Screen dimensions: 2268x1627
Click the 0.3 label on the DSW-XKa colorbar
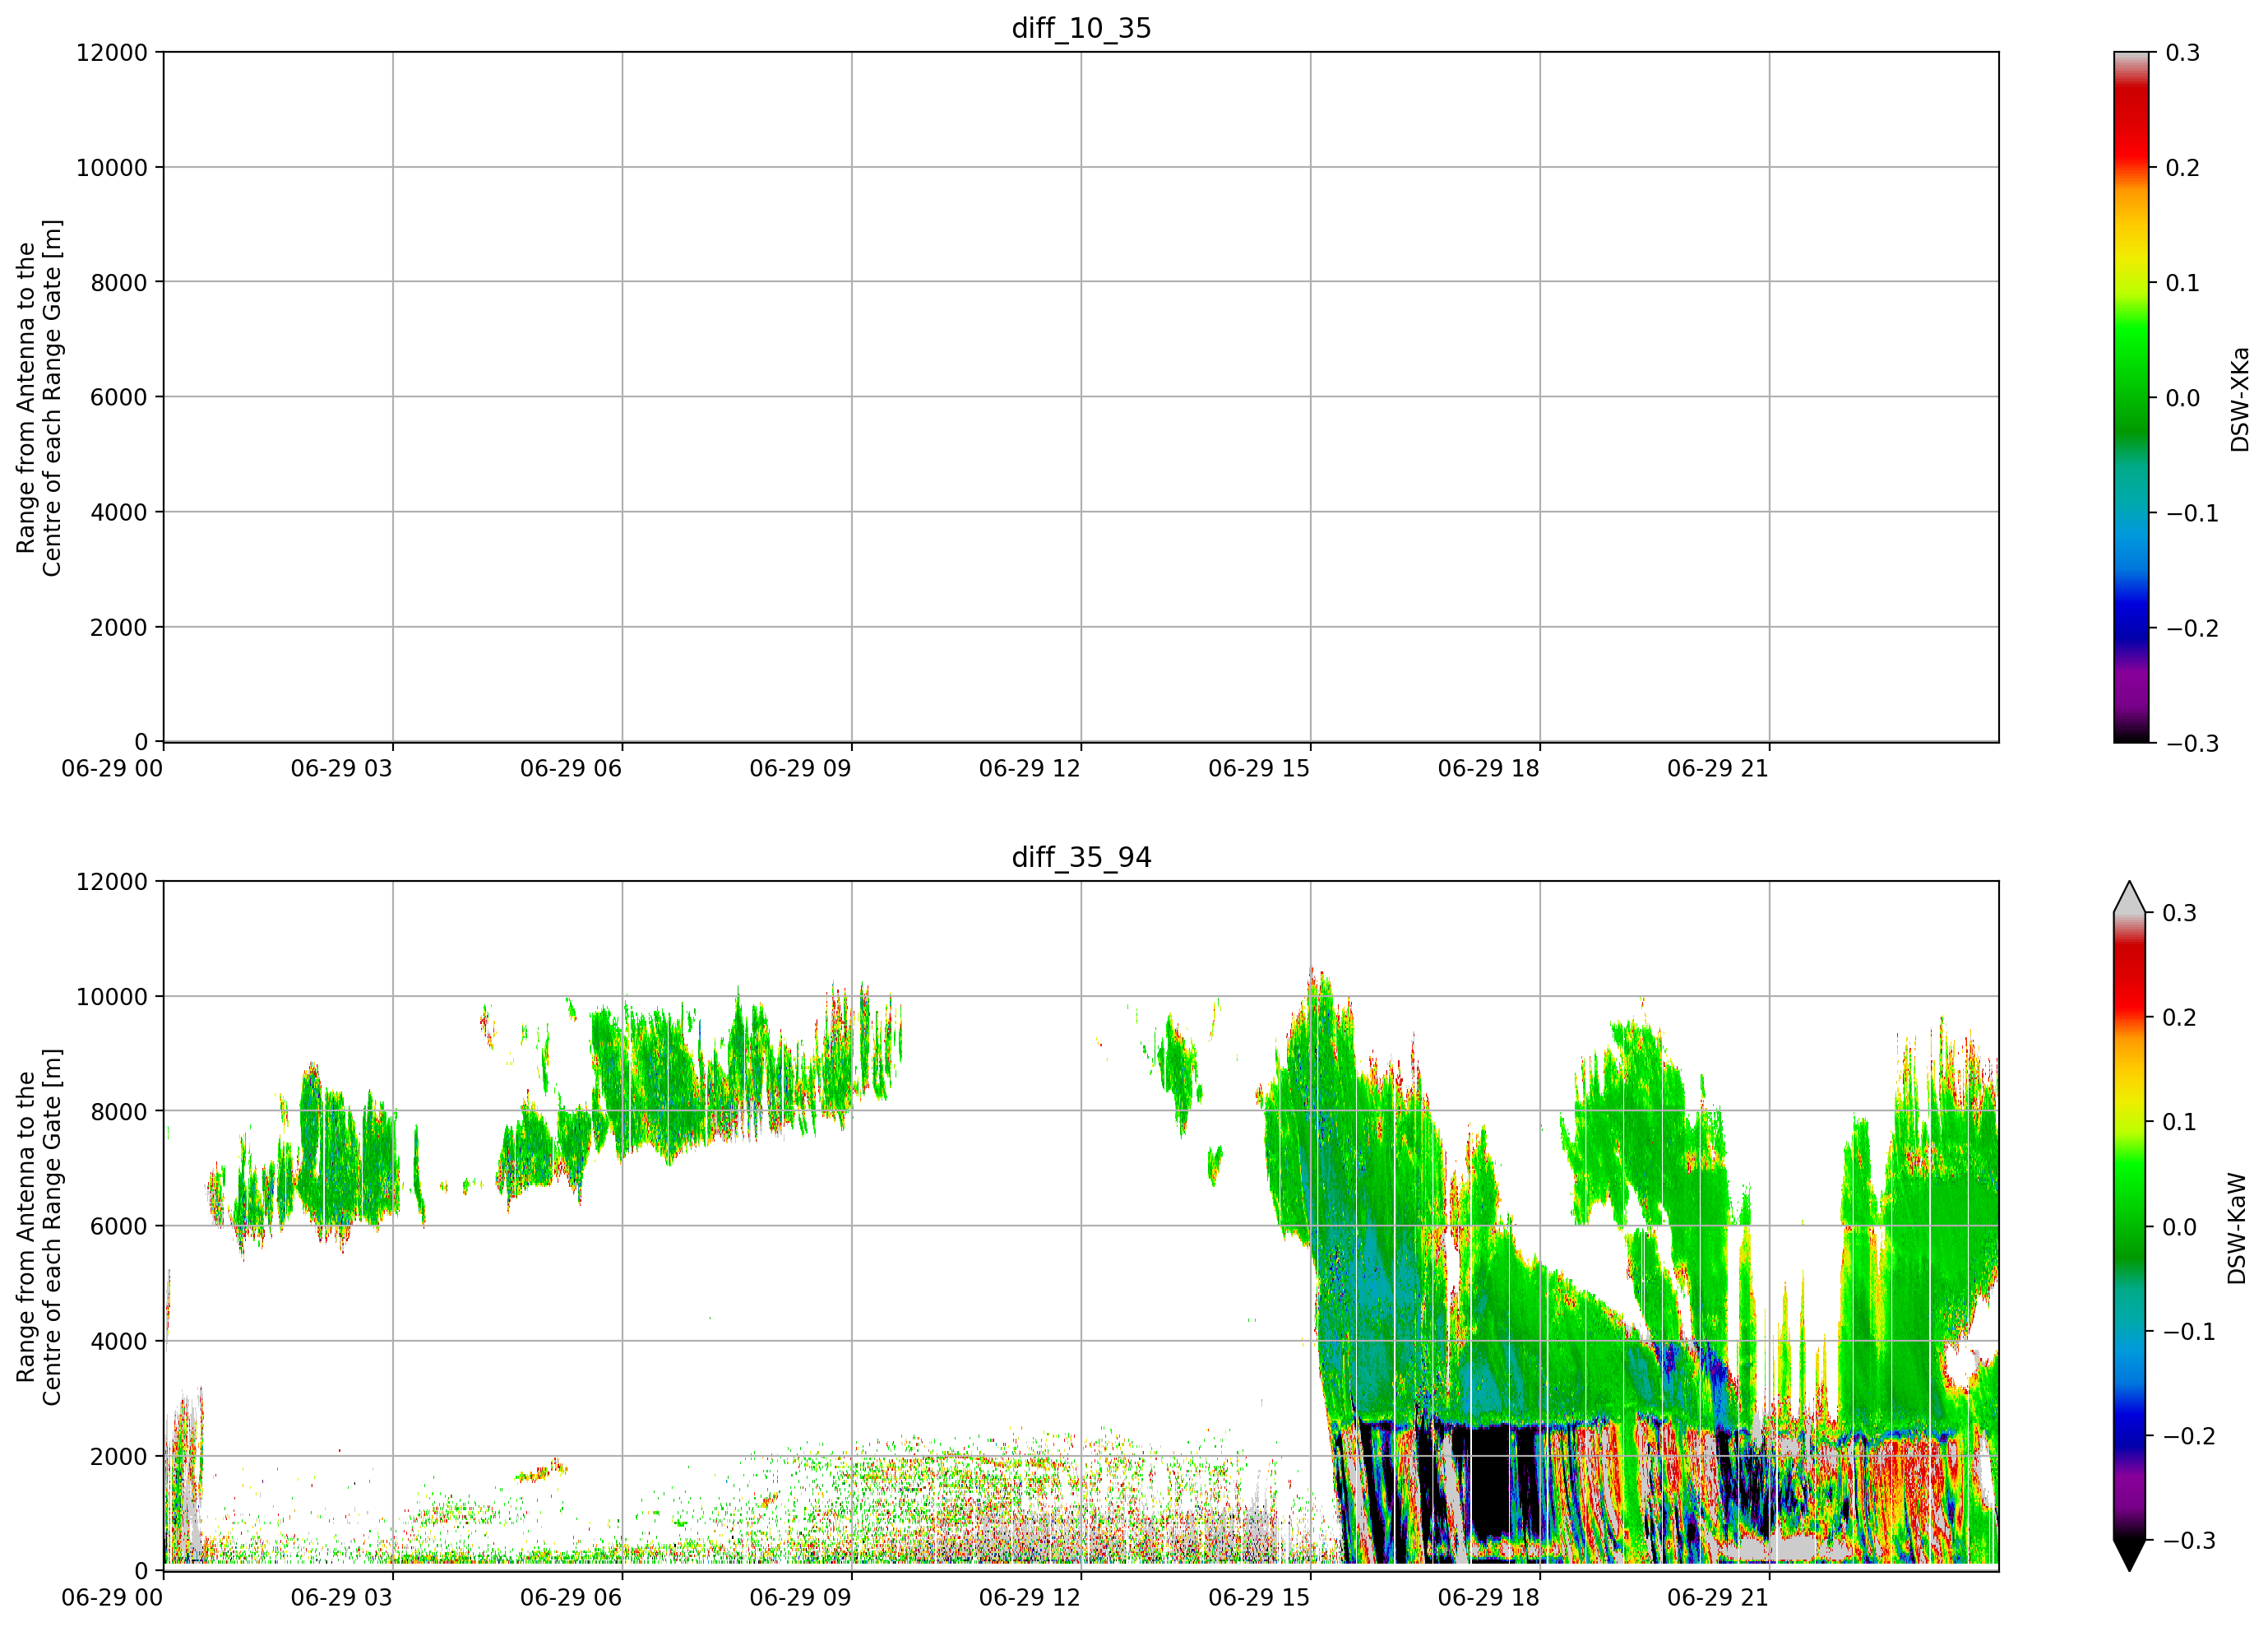click(2182, 53)
